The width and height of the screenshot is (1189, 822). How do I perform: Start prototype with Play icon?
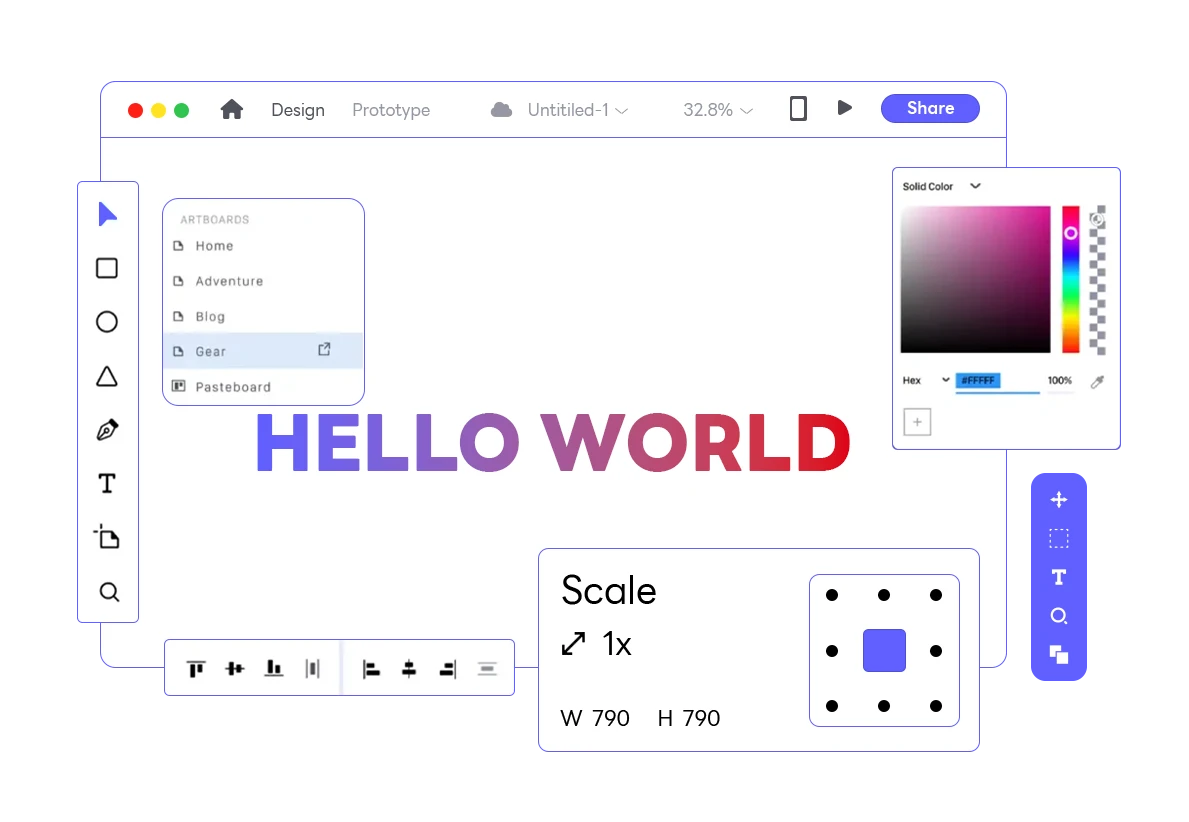(845, 108)
